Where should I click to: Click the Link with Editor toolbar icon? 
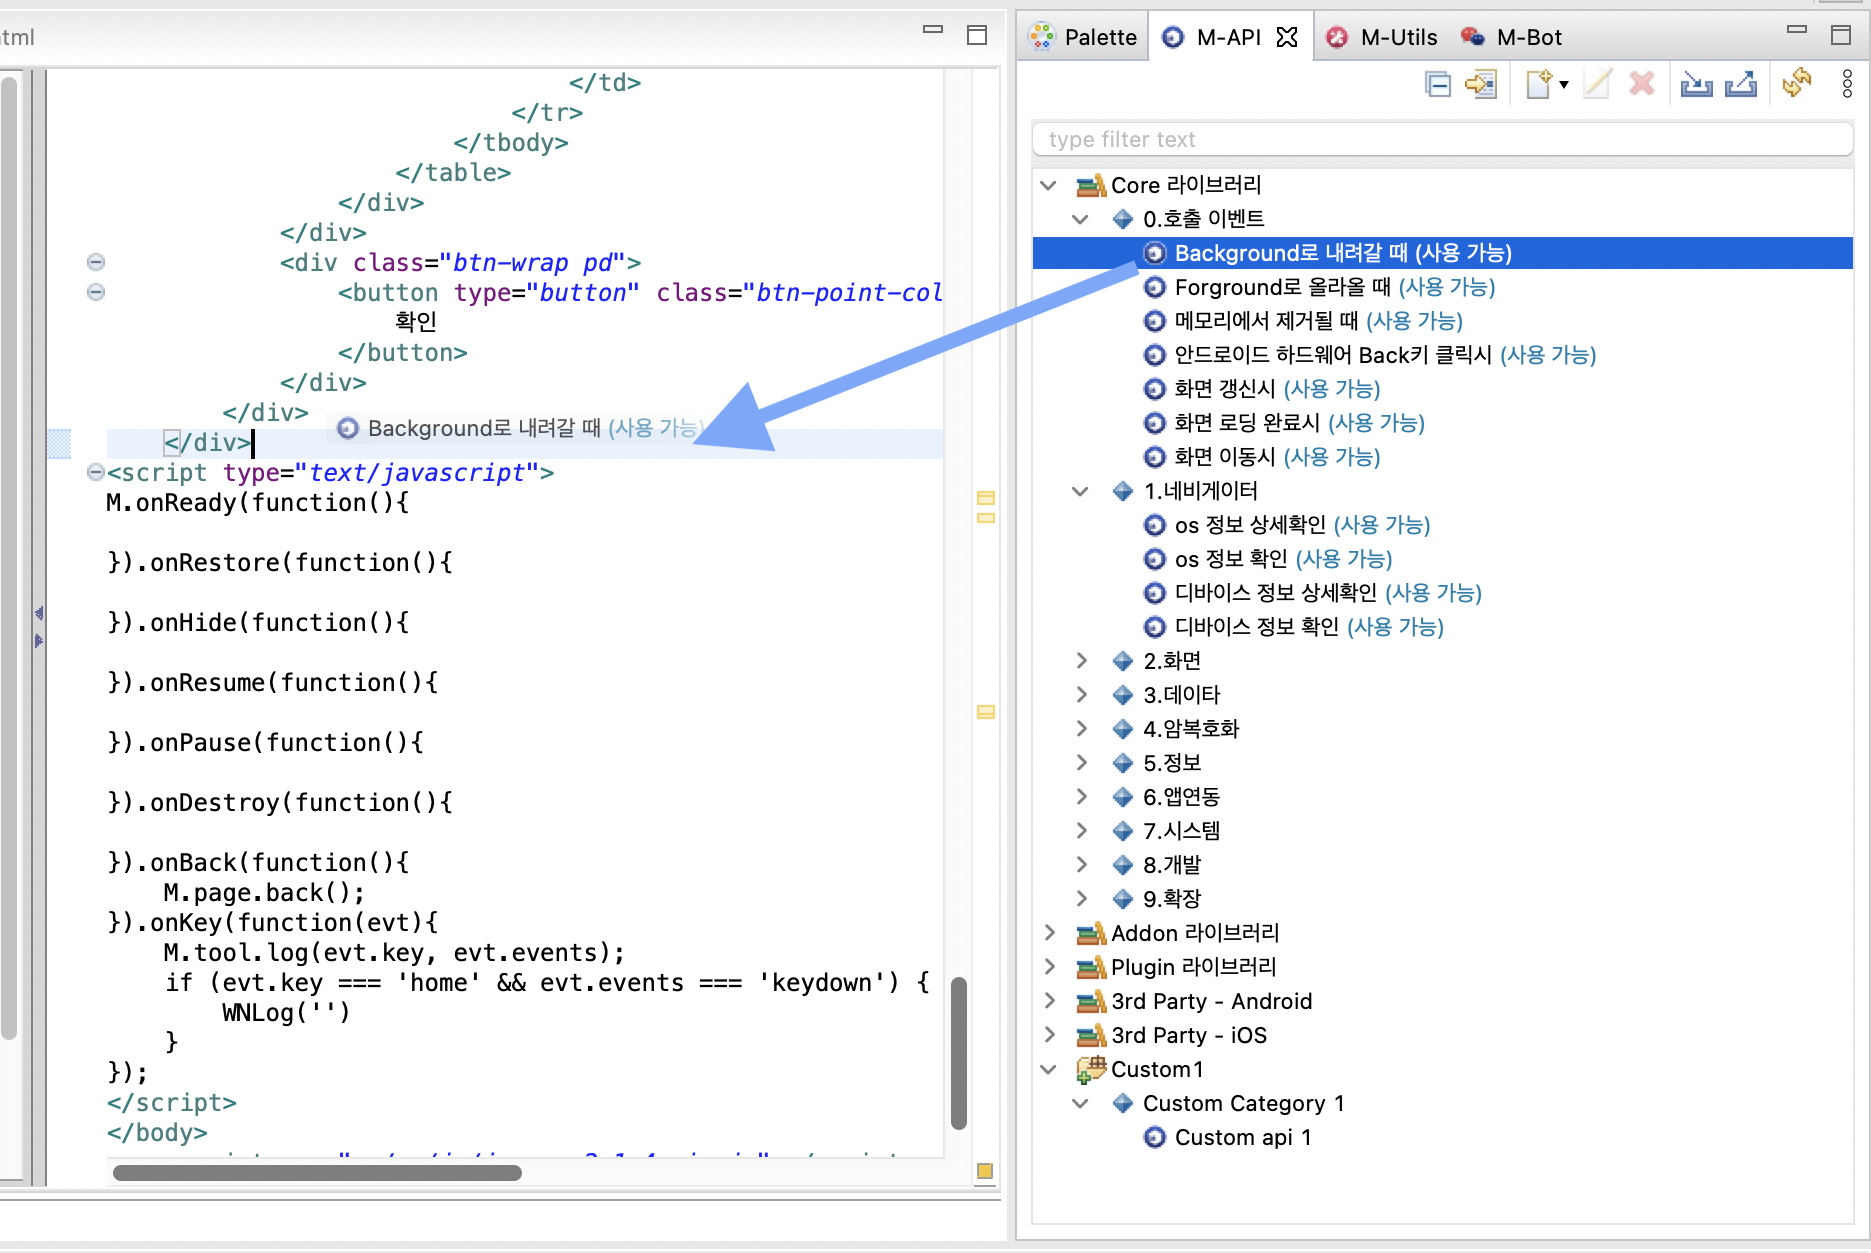pos(1481,84)
